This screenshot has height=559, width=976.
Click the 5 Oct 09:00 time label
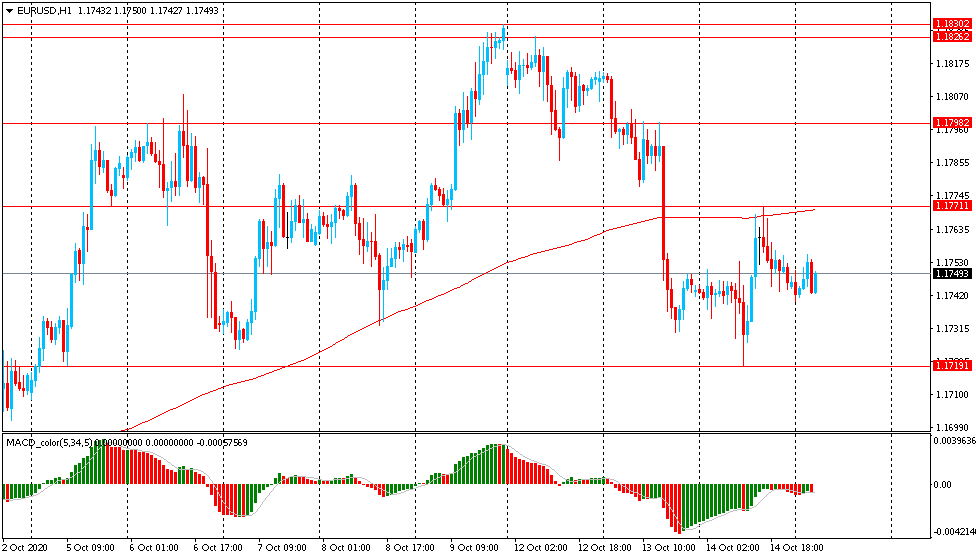[x=90, y=548]
